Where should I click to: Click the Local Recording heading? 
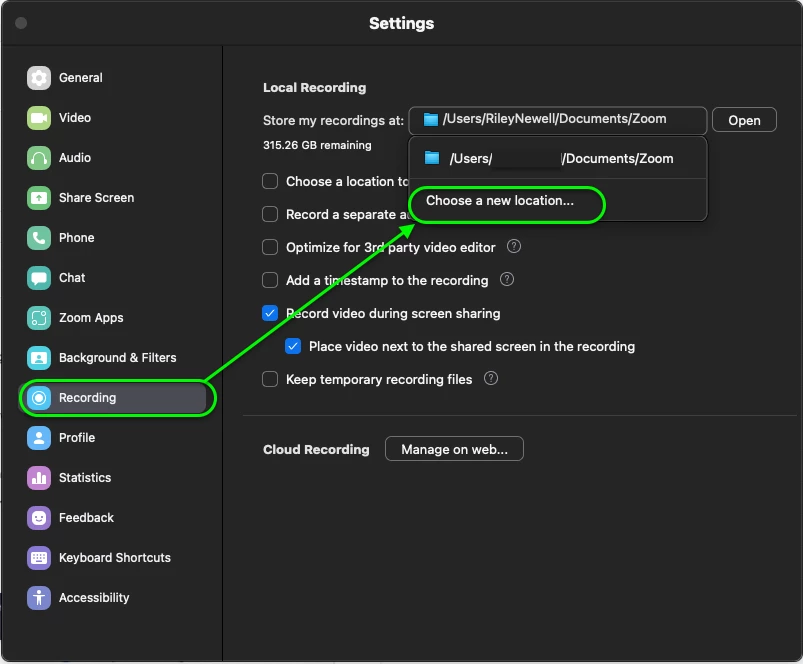314,88
